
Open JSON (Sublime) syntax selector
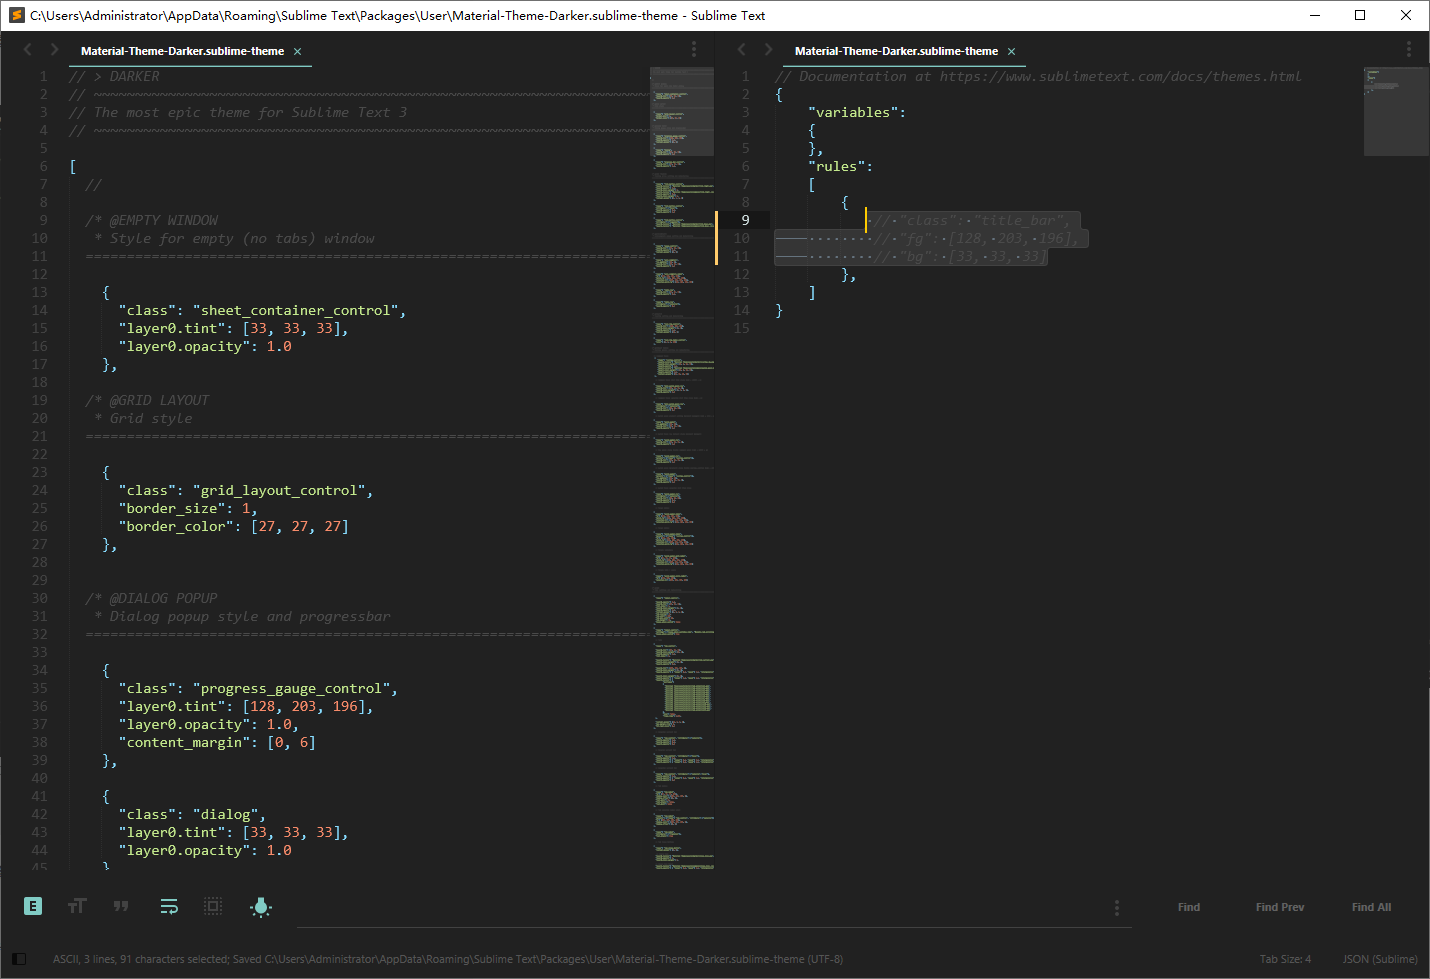[x=1380, y=959]
